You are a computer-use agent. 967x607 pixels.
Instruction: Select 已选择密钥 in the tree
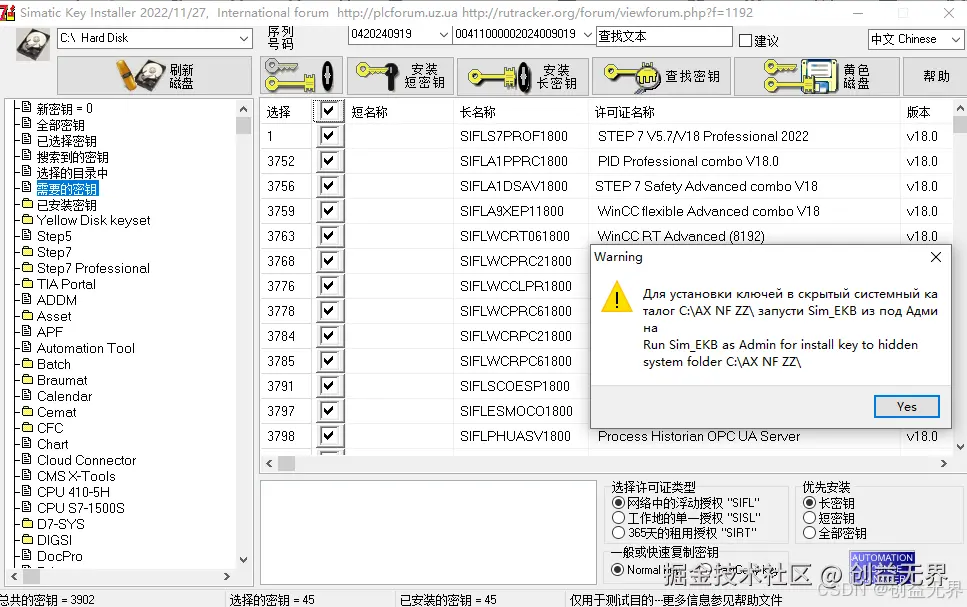tap(67, 141)
